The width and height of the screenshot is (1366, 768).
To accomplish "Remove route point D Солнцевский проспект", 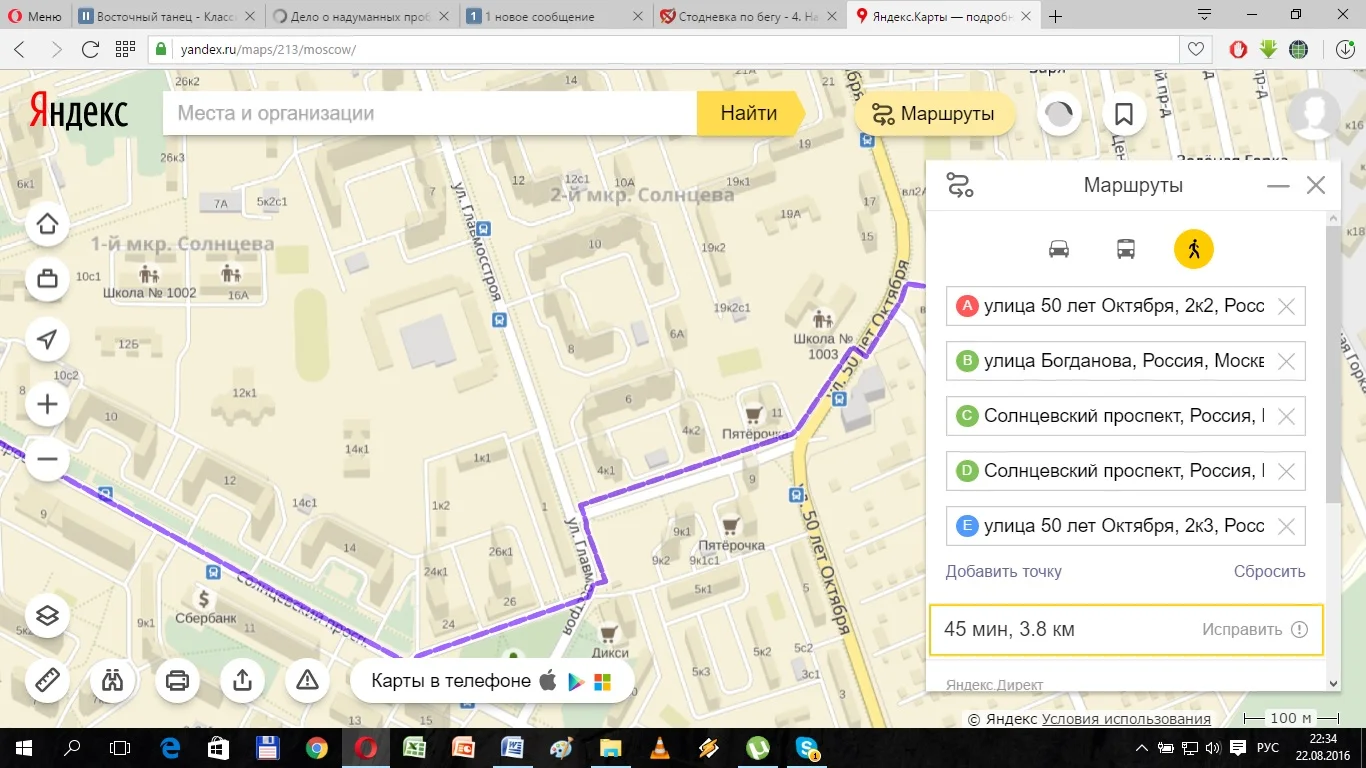I will point(1287,471).
